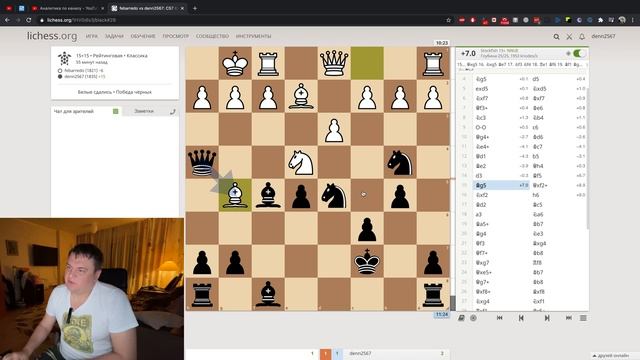Open the ИГРА menu
The width and height of the screenshot is (640, 360).
[92, 36]
